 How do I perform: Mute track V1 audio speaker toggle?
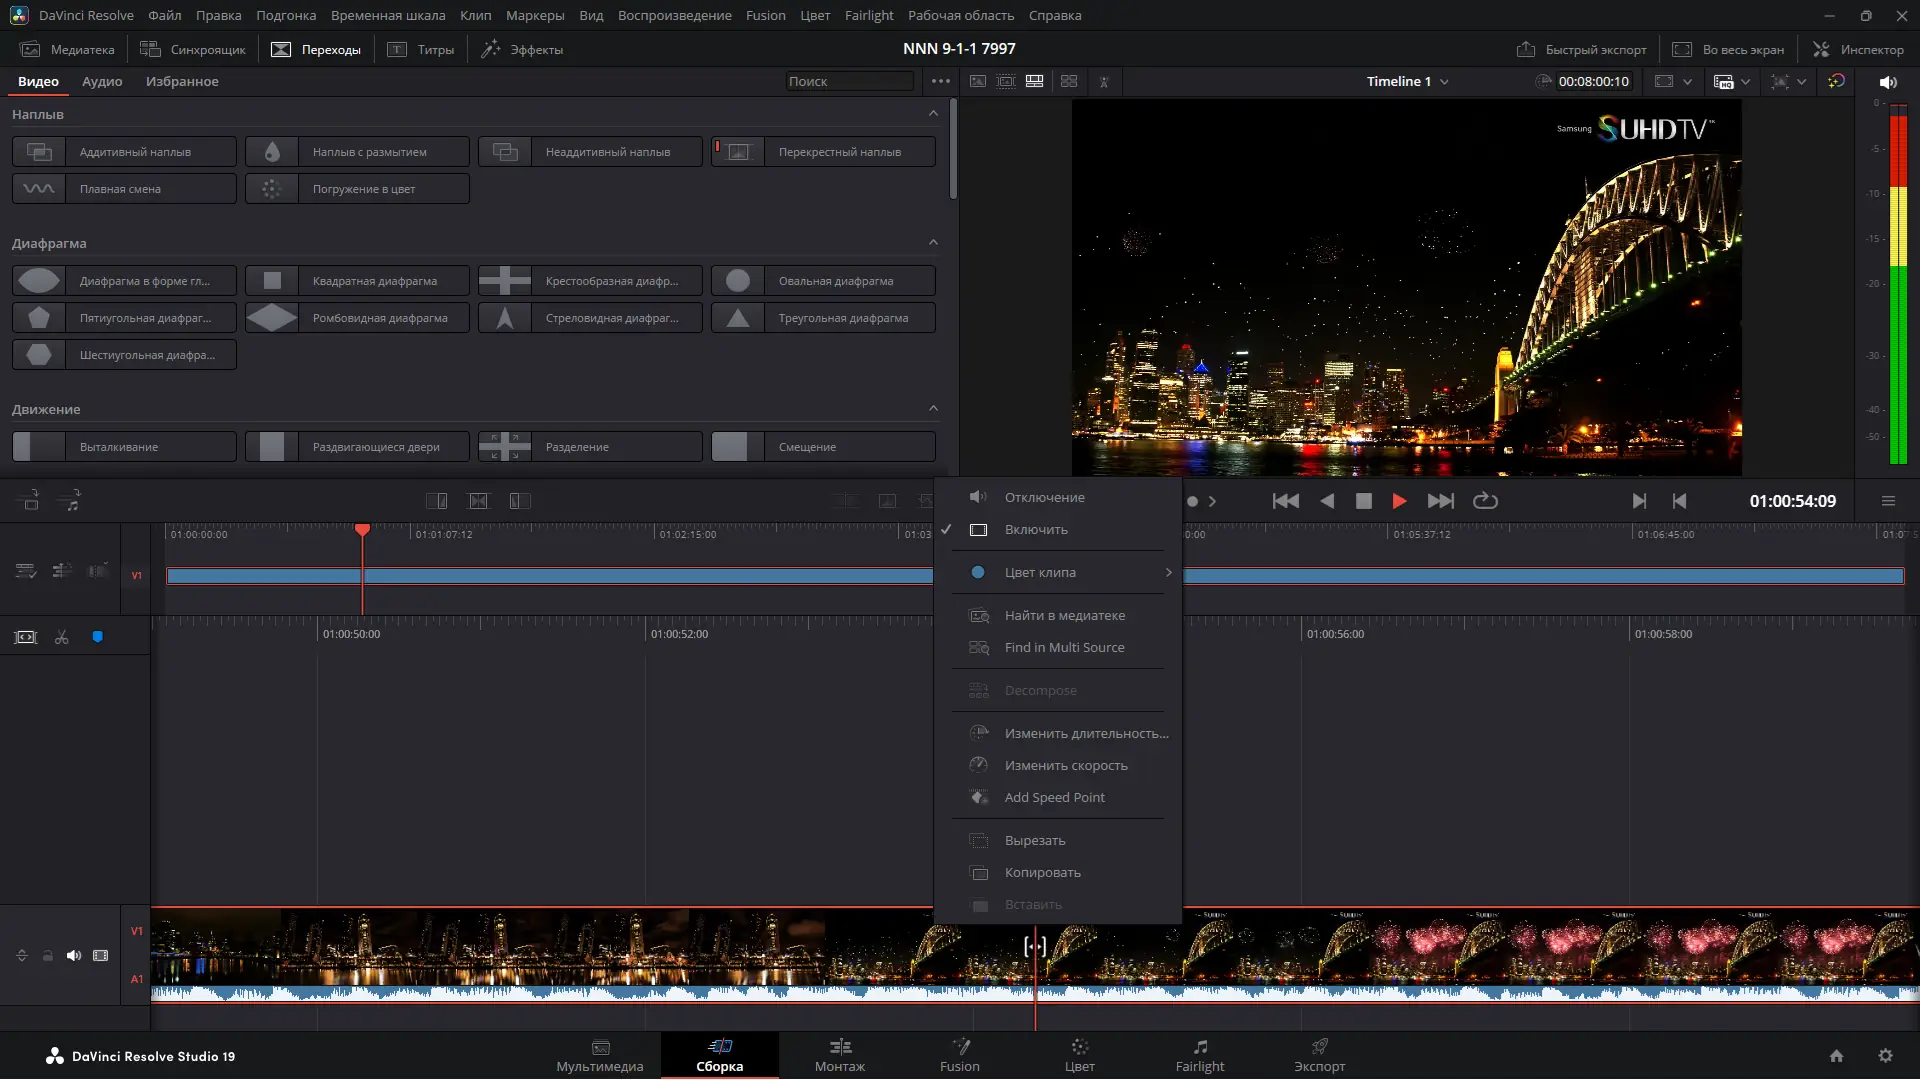[74, 955]
